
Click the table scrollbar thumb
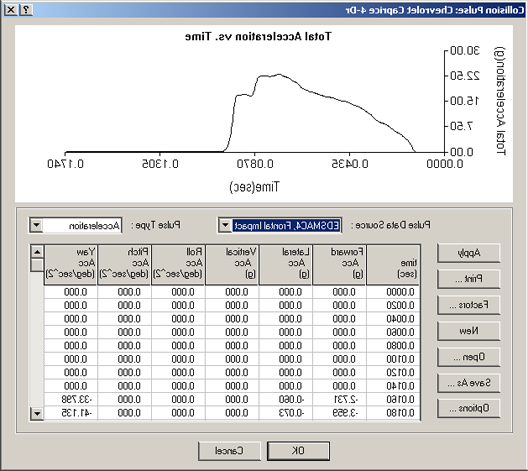[x=37, y=265]
